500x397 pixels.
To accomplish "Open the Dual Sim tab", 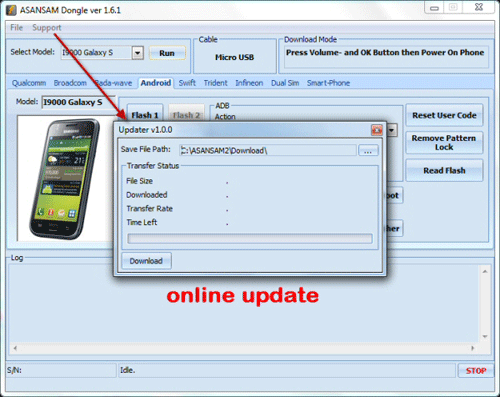I will (x=285, y=83).
